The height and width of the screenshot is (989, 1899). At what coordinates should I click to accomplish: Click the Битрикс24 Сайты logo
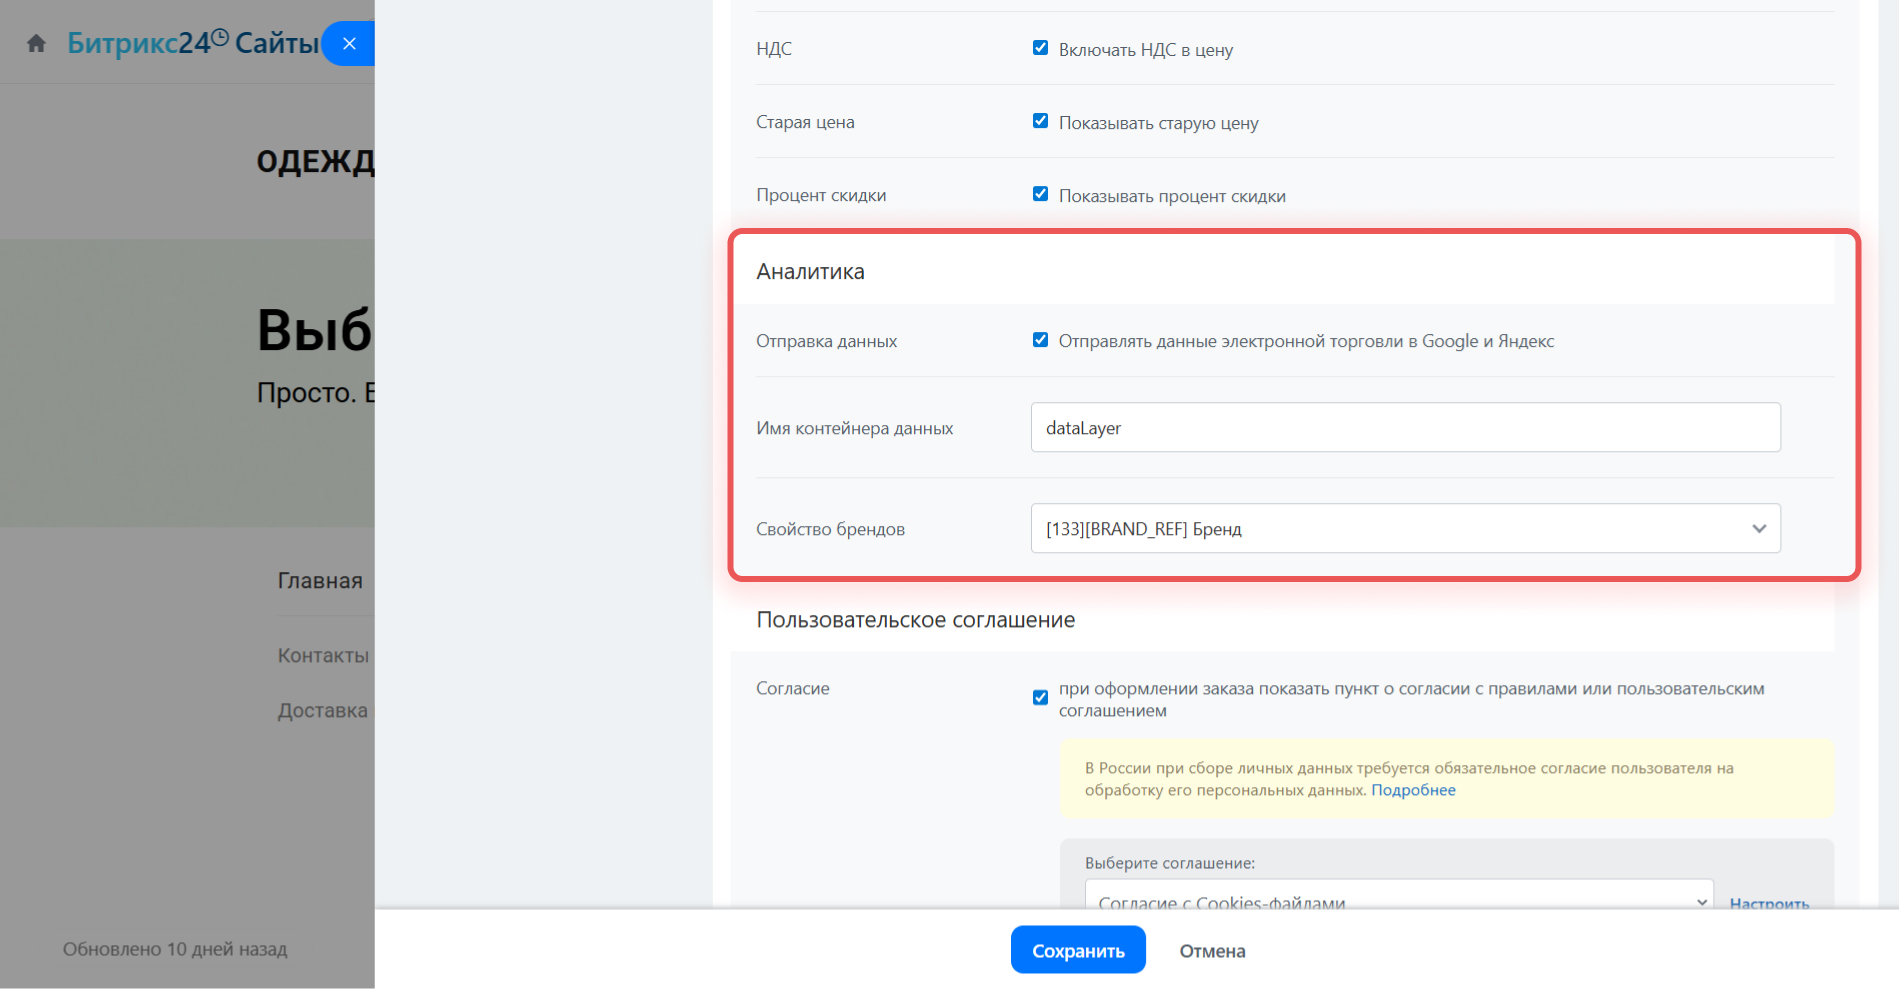tap(192, 43)
